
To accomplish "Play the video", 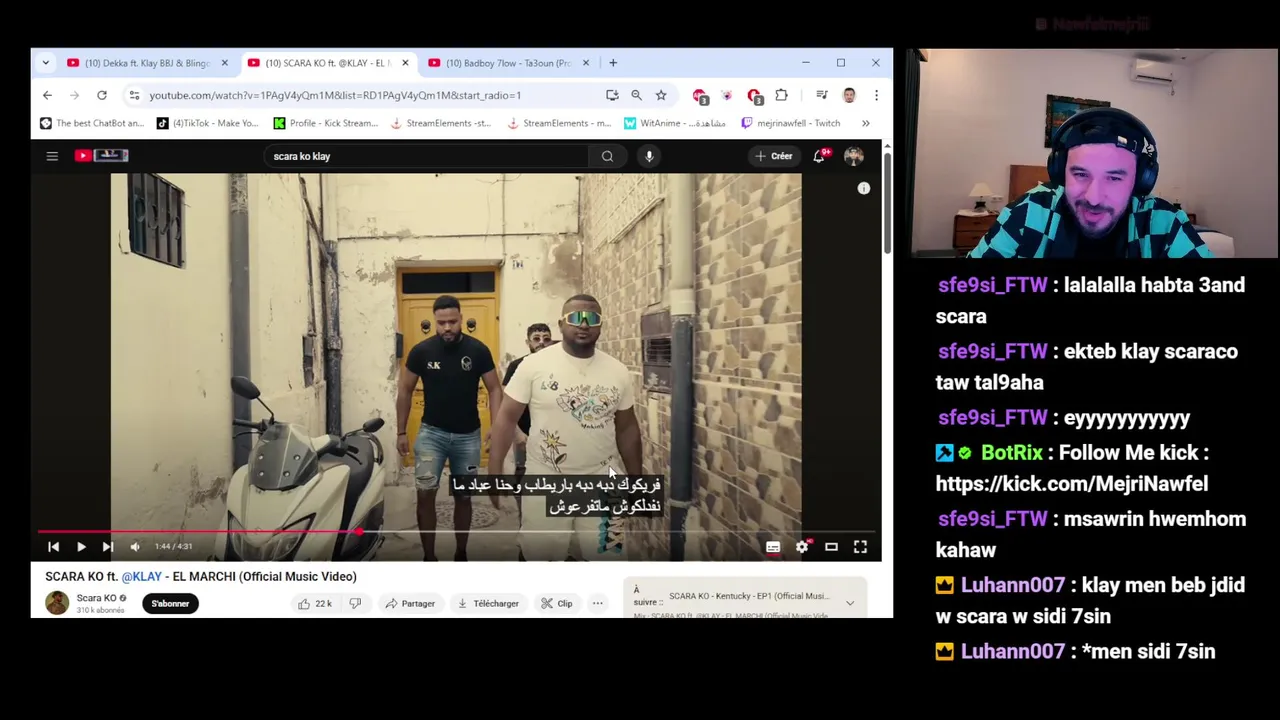I will (81, 547).
